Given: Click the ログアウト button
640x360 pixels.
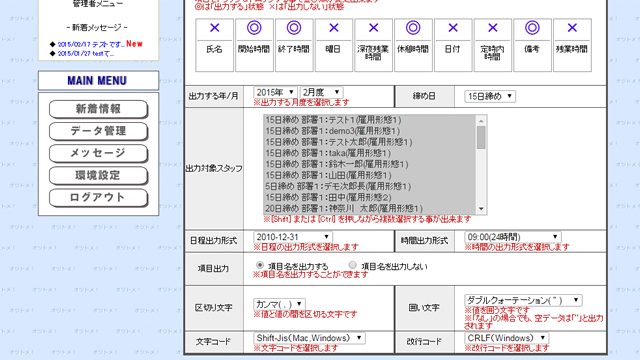Looking at the screenshot, I should pos(98,198).
